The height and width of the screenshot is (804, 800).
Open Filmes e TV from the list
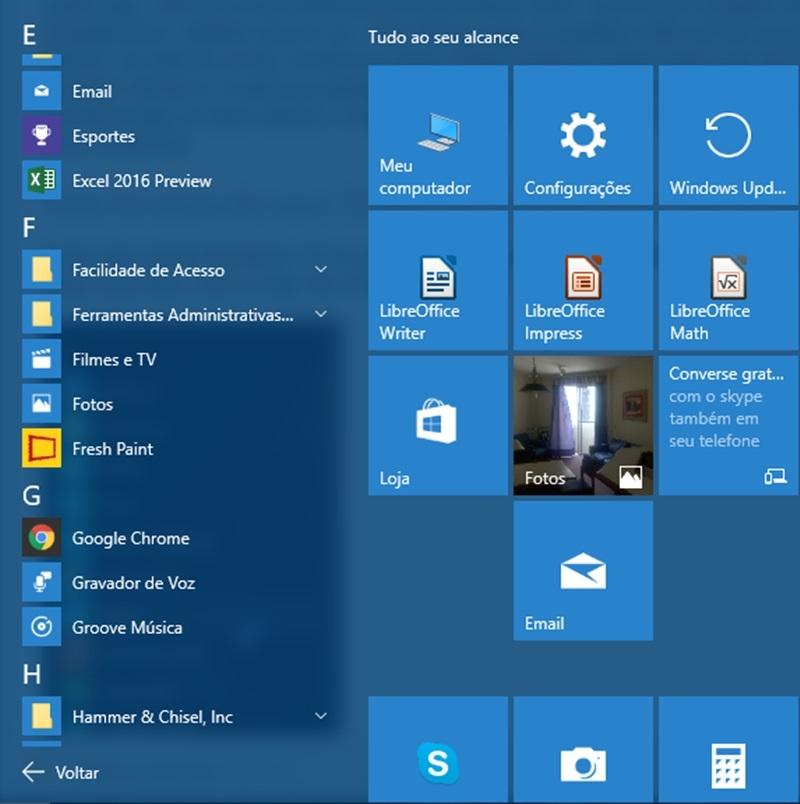coord(114,360)
